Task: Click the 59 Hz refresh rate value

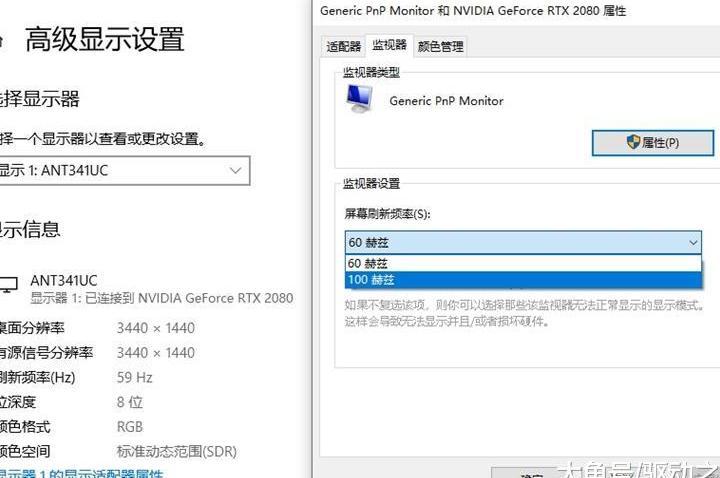Action: [134, 377]
